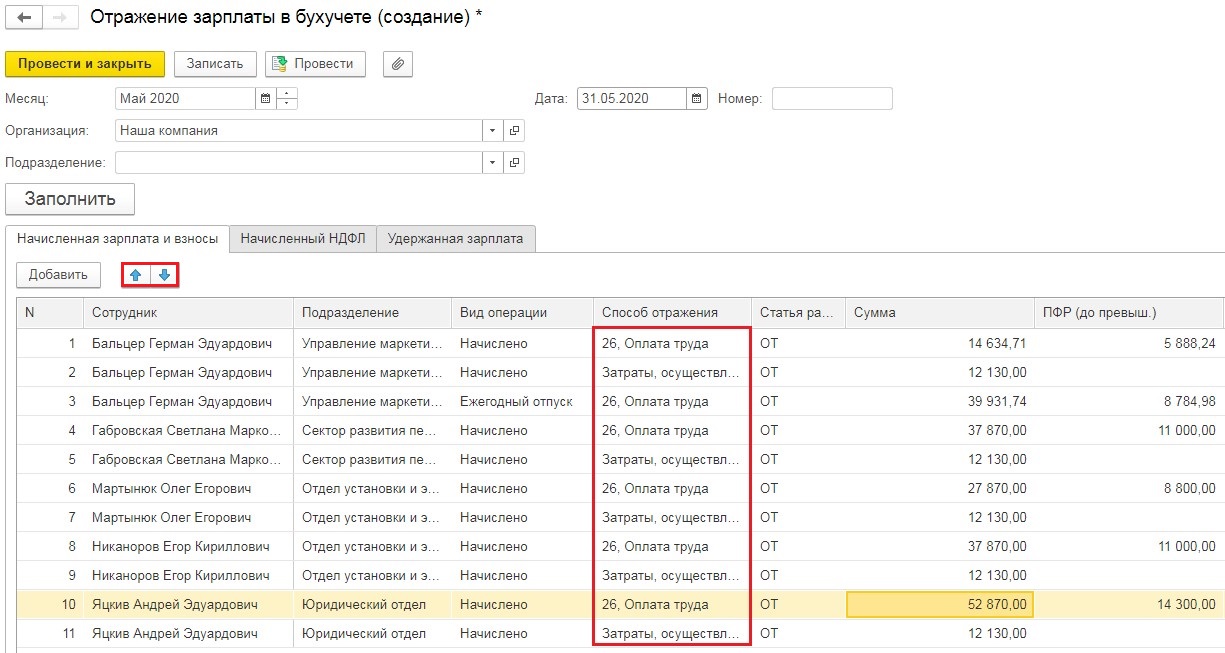Screen dimensions: 1225x653
Task: Move row down with blue arrow
Action: pos(164,275)
